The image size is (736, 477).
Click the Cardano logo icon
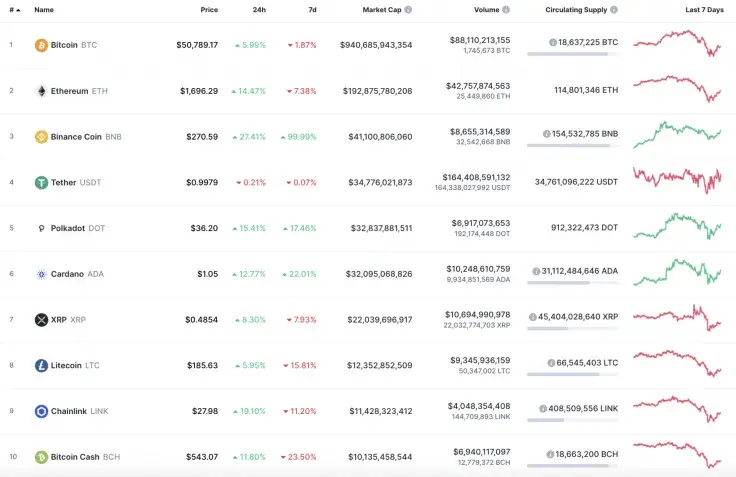coord(41,274)
